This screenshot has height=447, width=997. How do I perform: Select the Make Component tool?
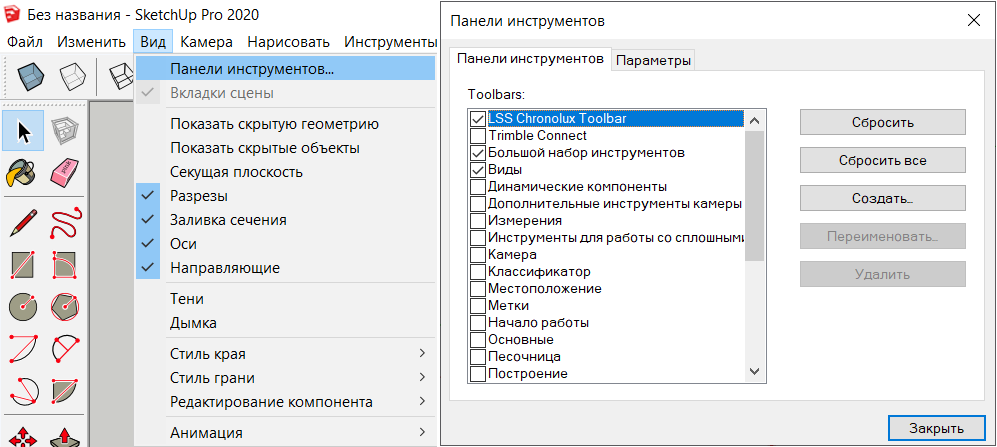[x=64, y=130]
